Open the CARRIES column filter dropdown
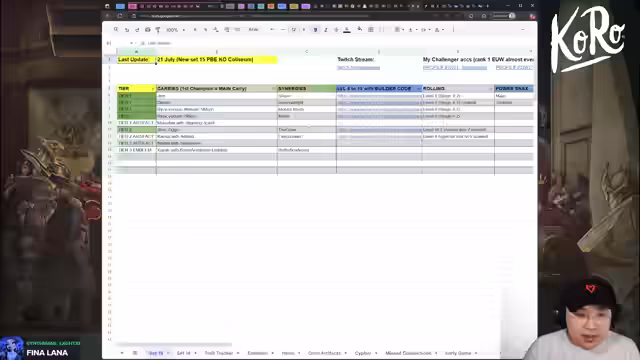Image resolution: width=640 pixels, height=360 pixels. 274,89
